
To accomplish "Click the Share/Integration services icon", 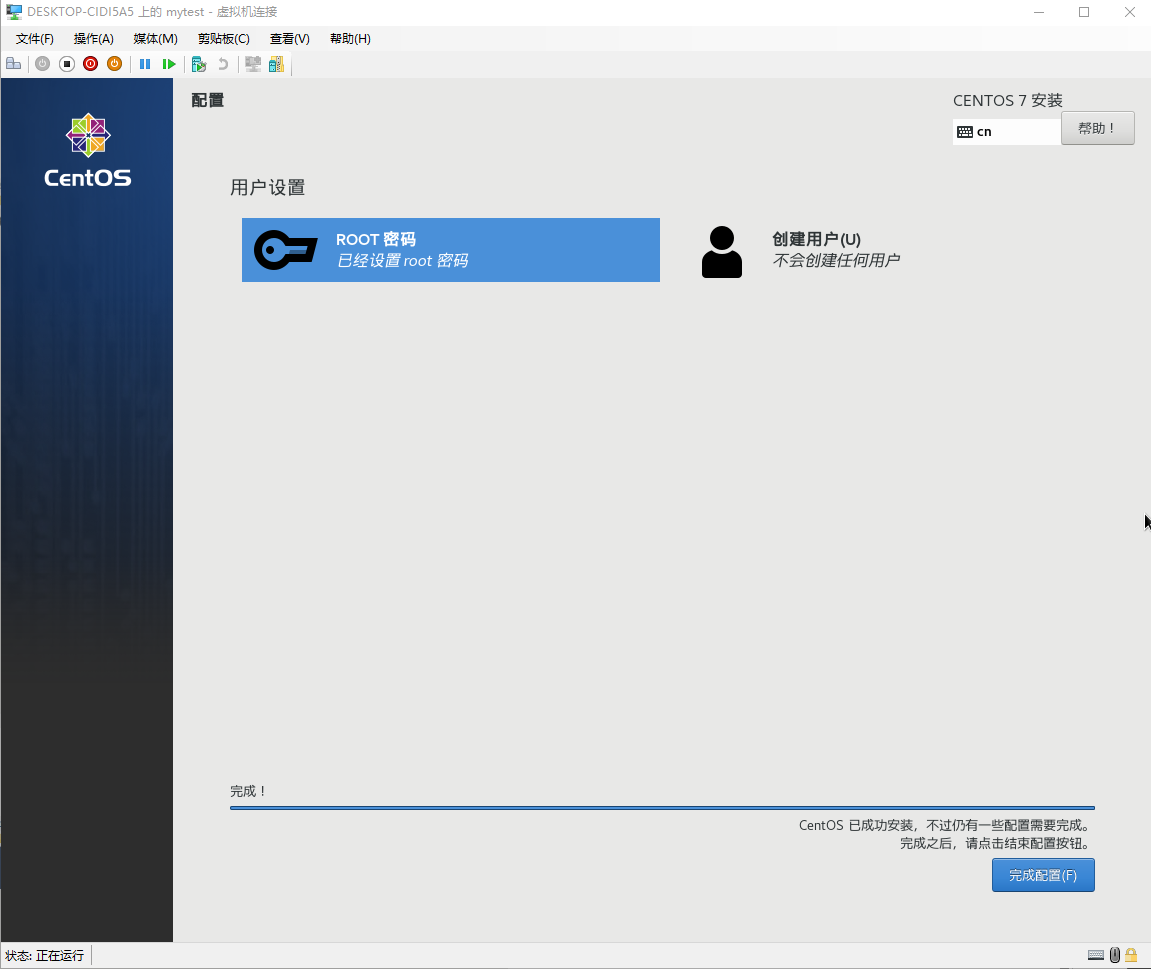I will pyautogui.click(x=276, y=64).
